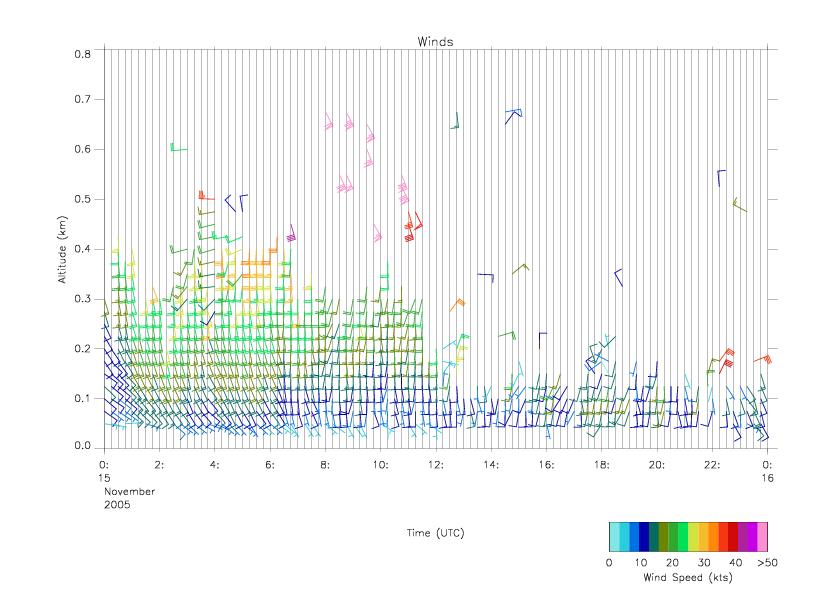Select the "30" legend value label
Image resolution: width=827 pixels, height=611 pixels.
[x=704, y=562]
